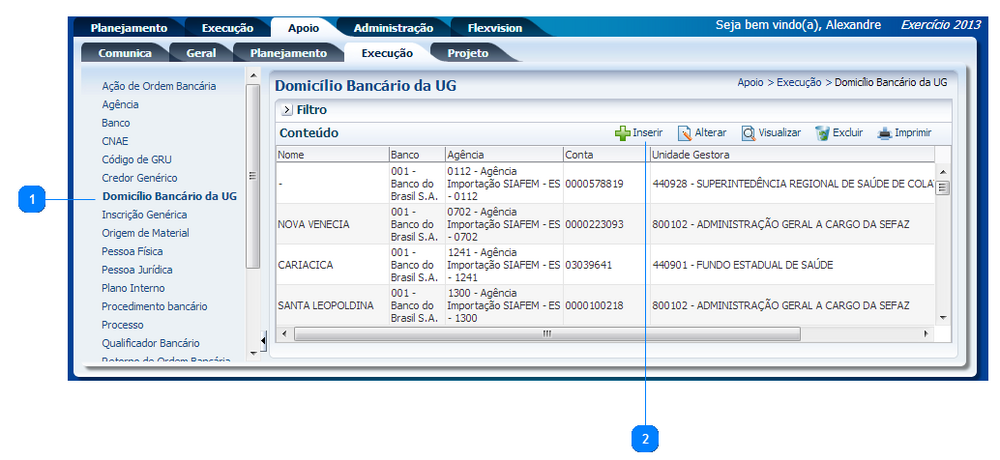Click the green plus Inserir icon
The height and width of the screenshot is (460, 1000).
click(622, 133)
